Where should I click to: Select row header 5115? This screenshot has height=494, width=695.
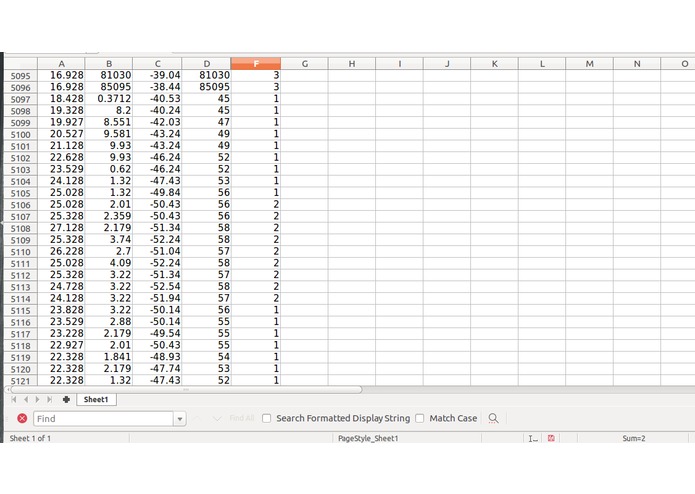[20, 311]
